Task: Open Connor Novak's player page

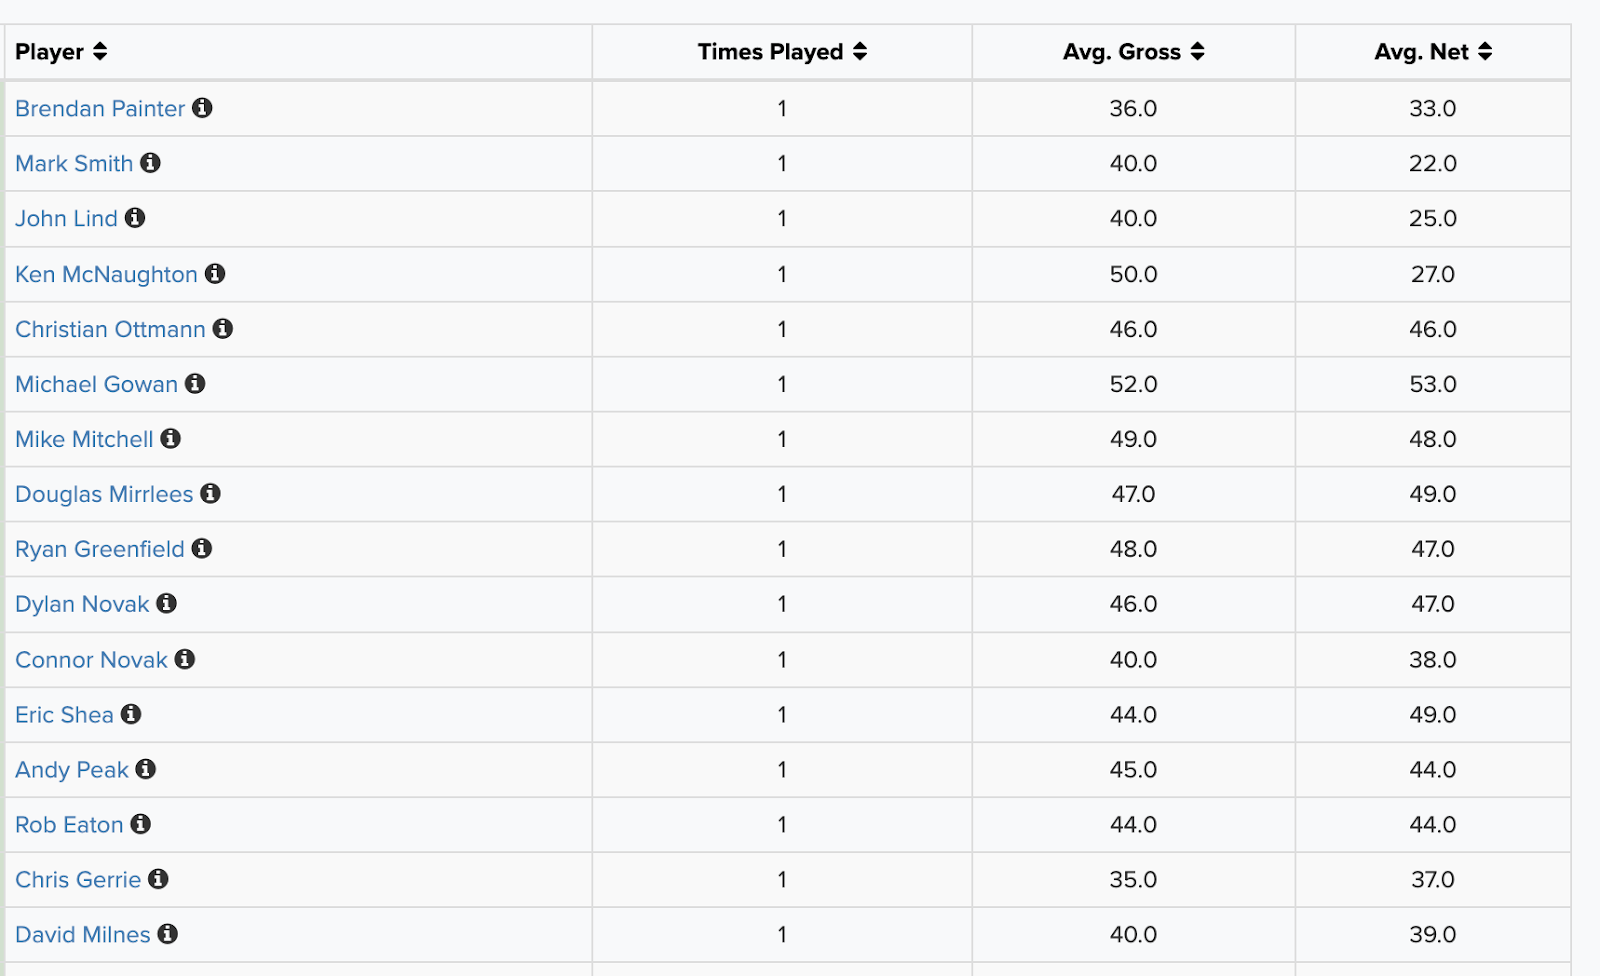Action: (91, 660)
